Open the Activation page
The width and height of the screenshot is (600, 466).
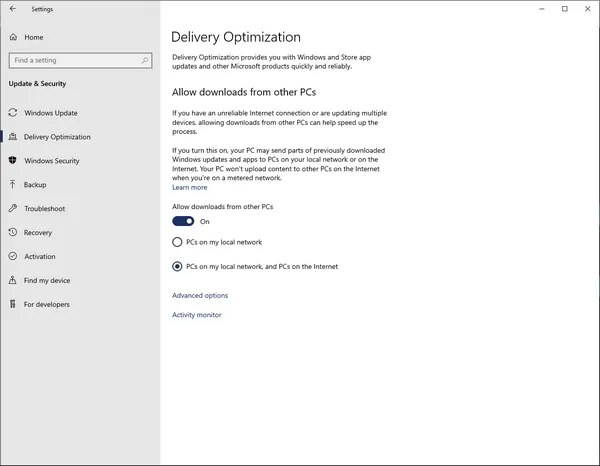tap(40, 256)
